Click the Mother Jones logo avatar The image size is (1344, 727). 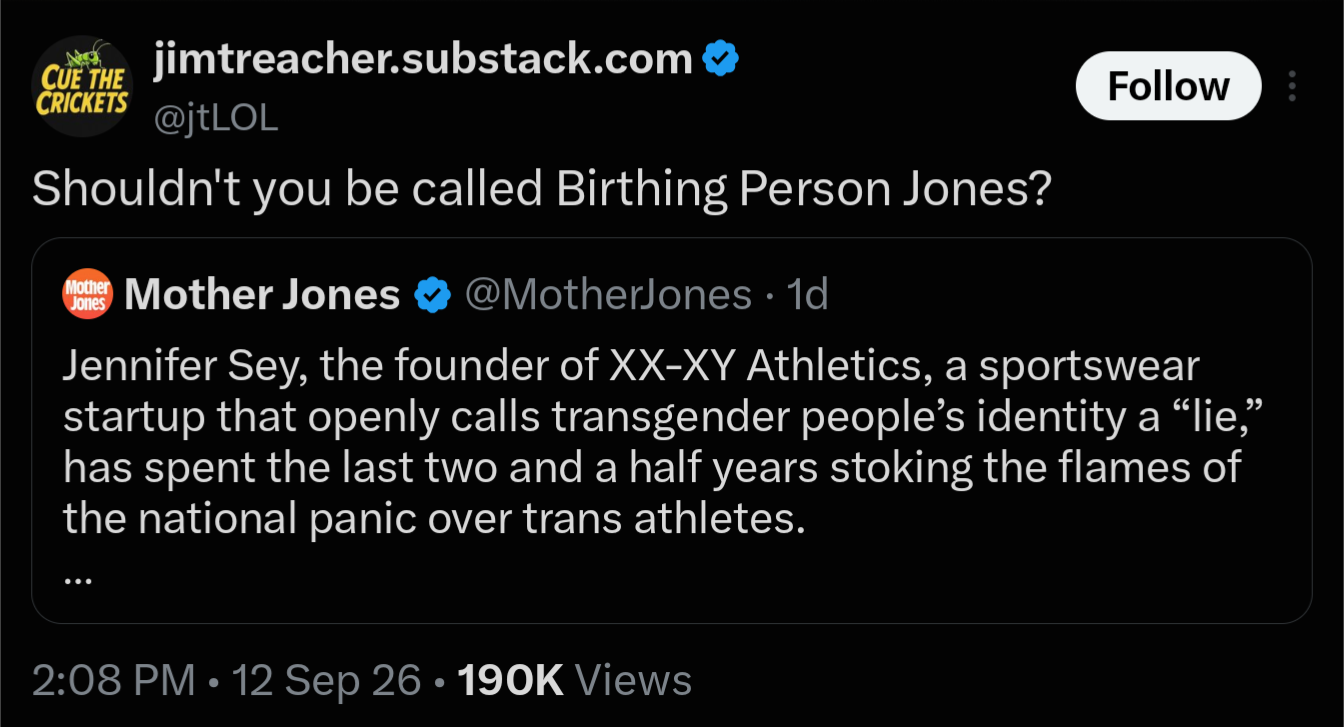[89, 295]
